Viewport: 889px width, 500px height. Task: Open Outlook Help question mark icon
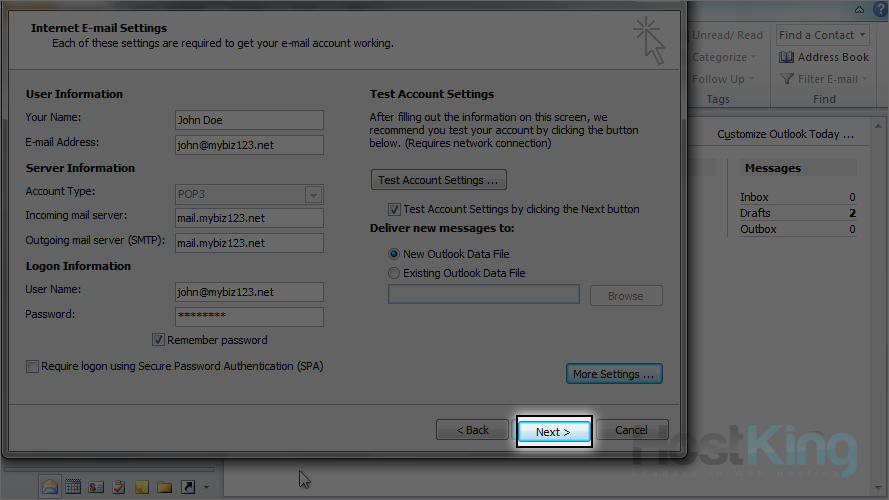click(880, 9)
